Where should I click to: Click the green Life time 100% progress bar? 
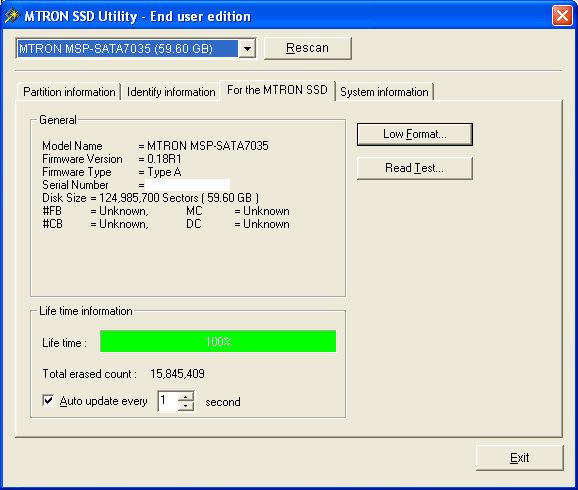pos(218,341)
